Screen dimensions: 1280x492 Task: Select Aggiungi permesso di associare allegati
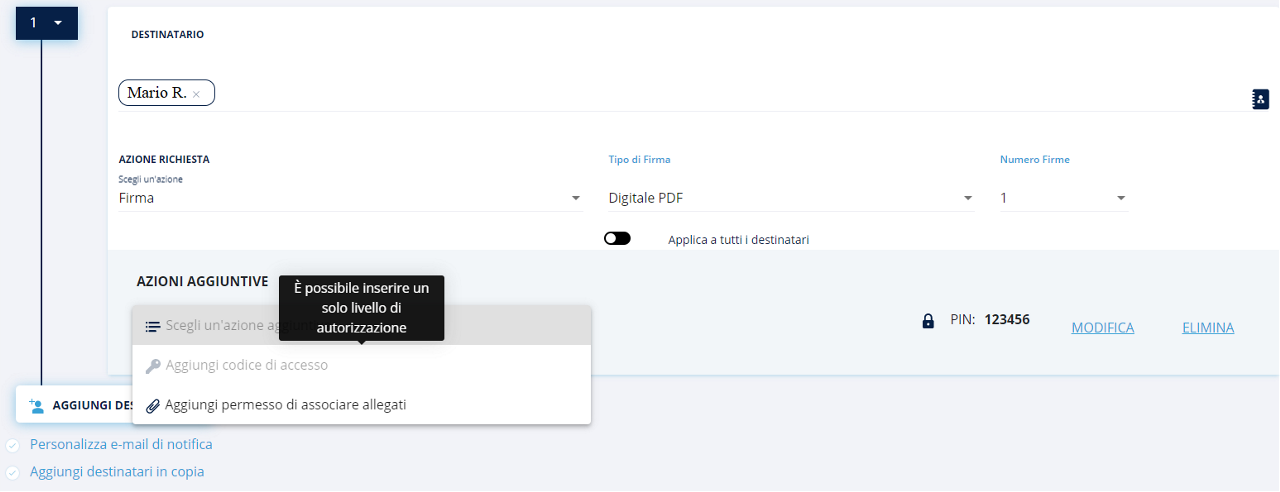(285, 405)
